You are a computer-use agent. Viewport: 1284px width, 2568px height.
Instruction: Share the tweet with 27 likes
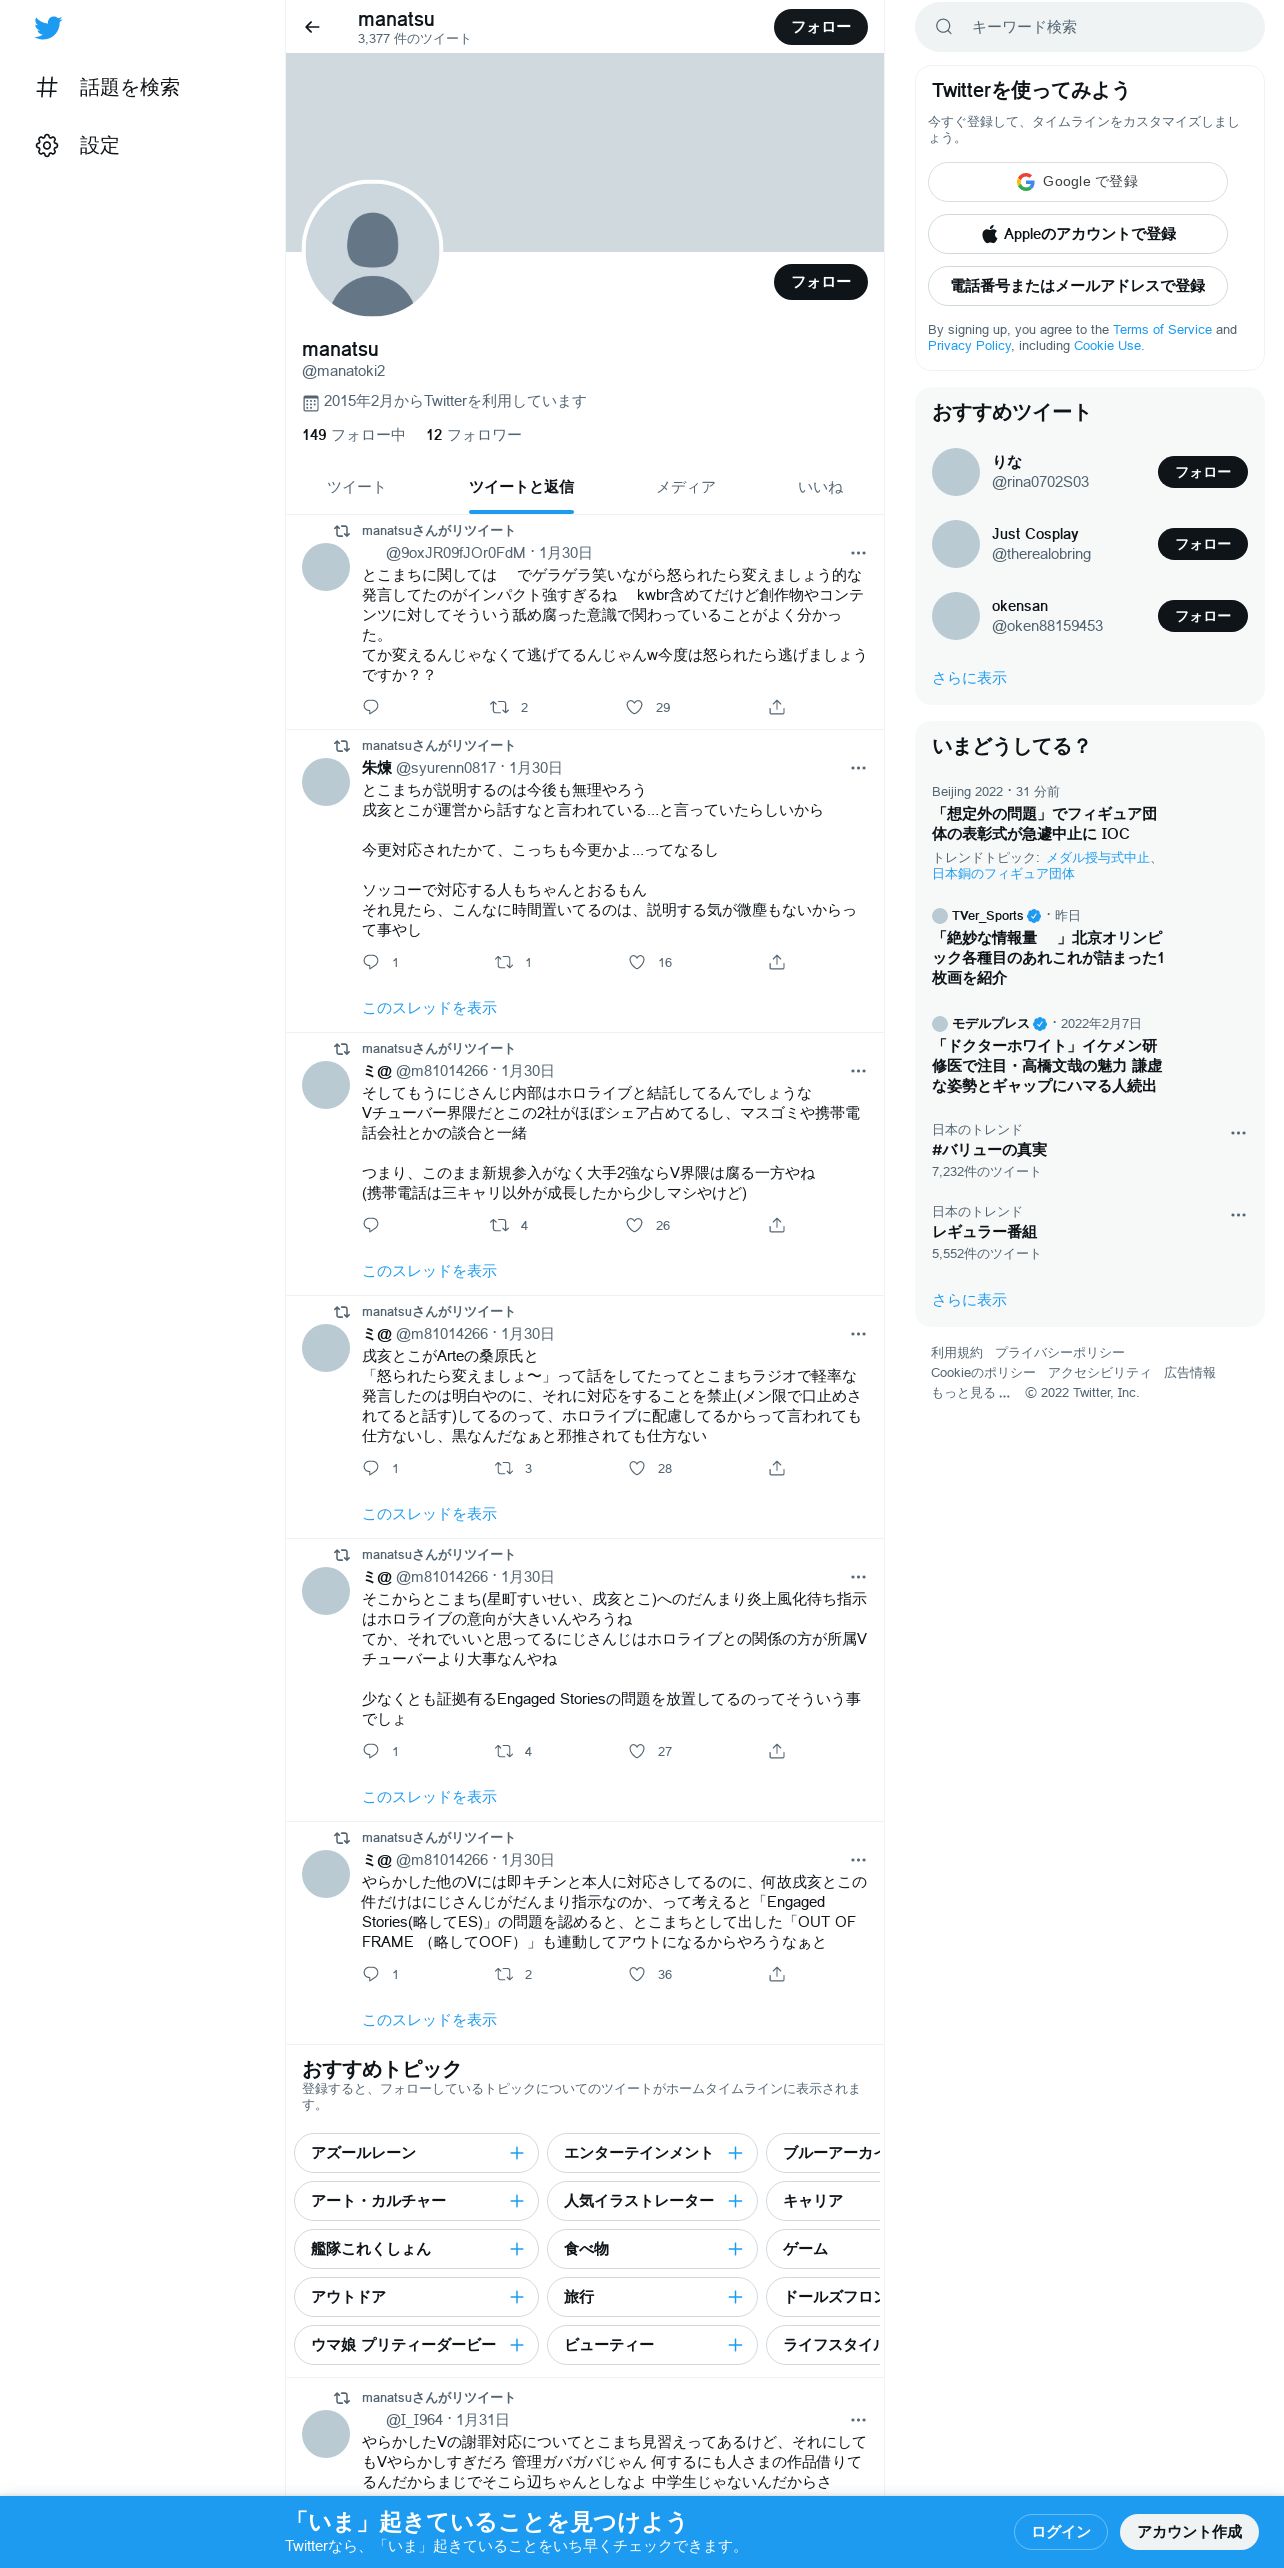777,1751
